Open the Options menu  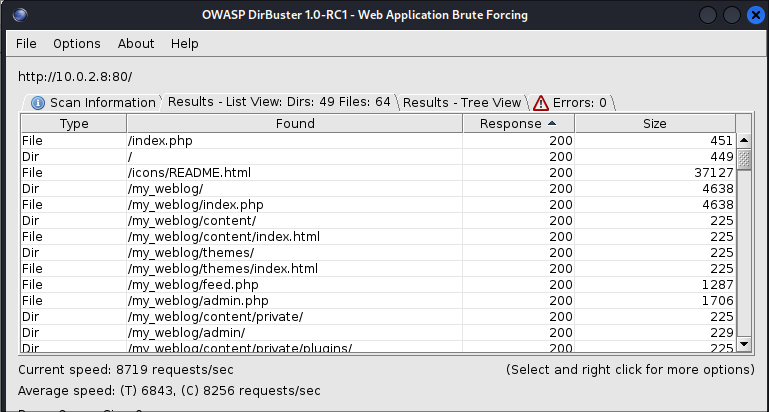tap(77, 44)
